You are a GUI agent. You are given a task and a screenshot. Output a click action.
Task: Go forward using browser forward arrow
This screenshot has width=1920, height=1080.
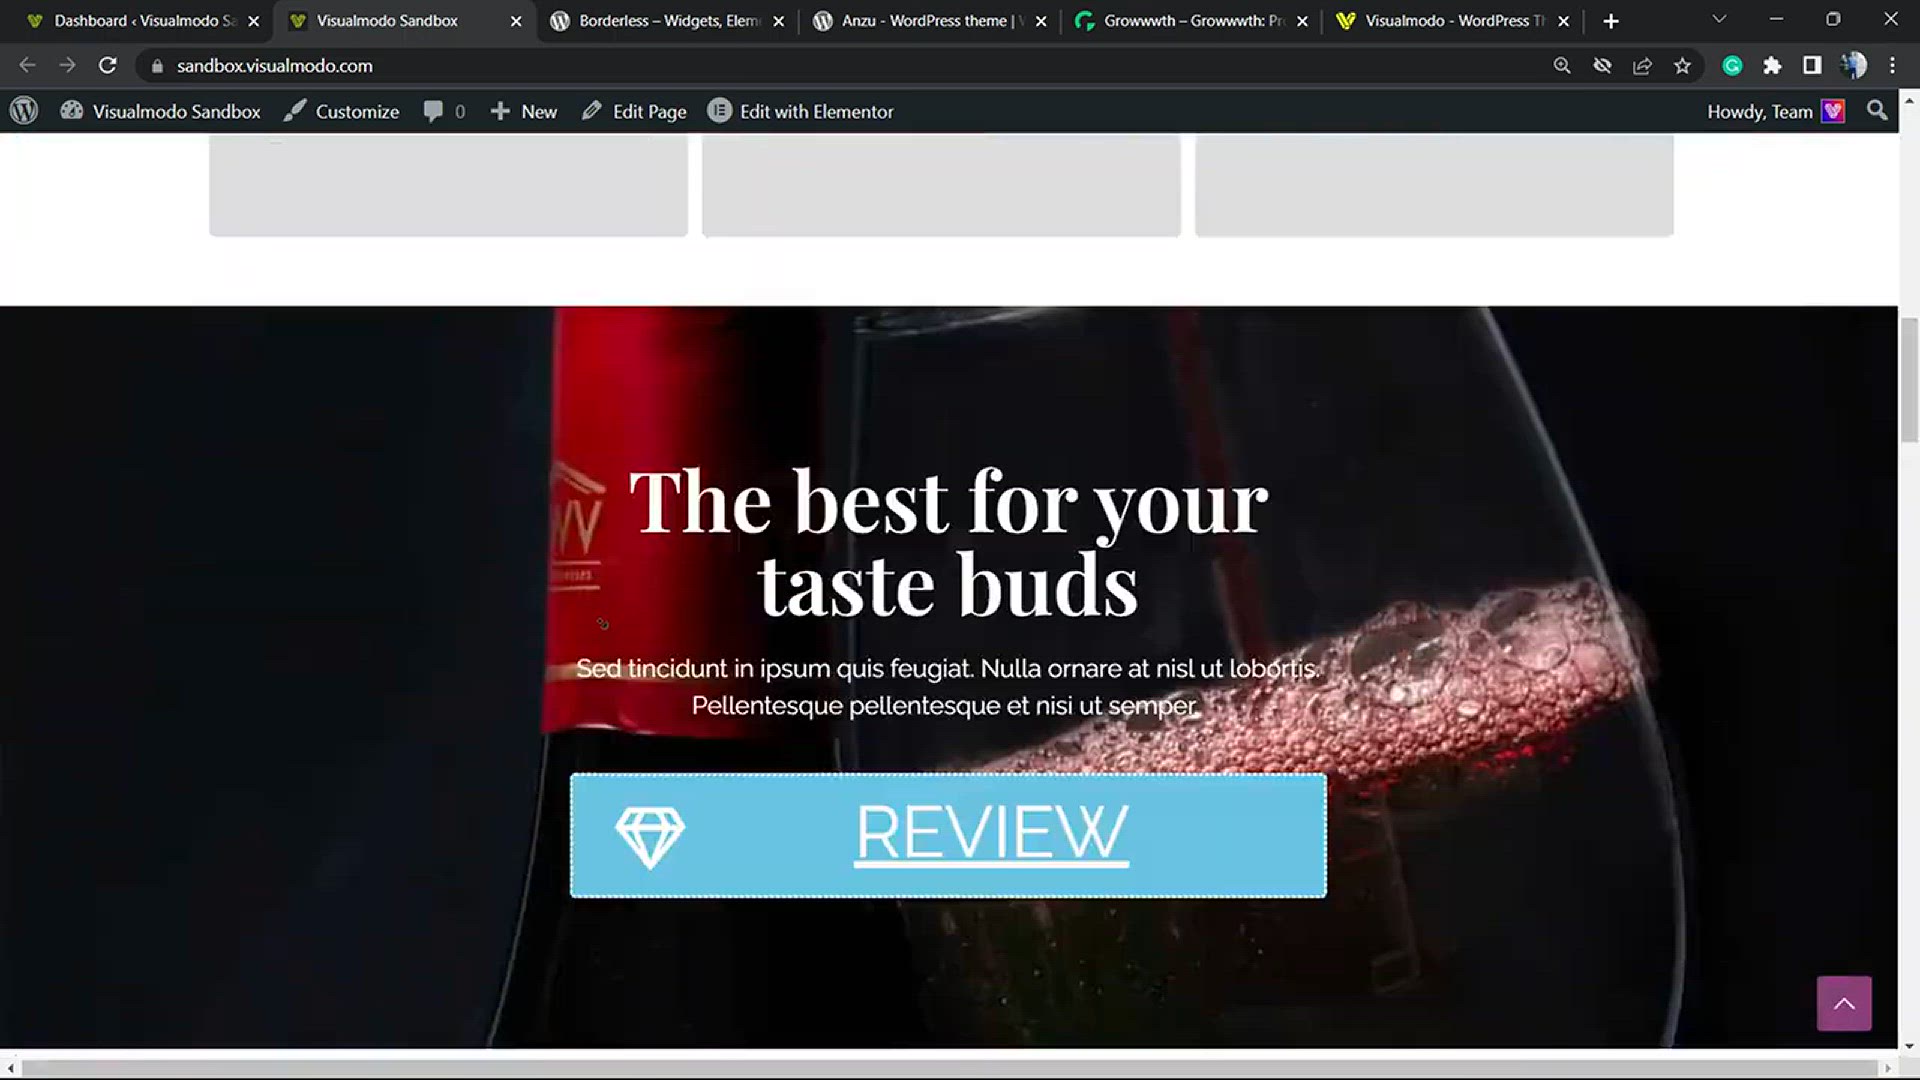click(x=67, y=65)
